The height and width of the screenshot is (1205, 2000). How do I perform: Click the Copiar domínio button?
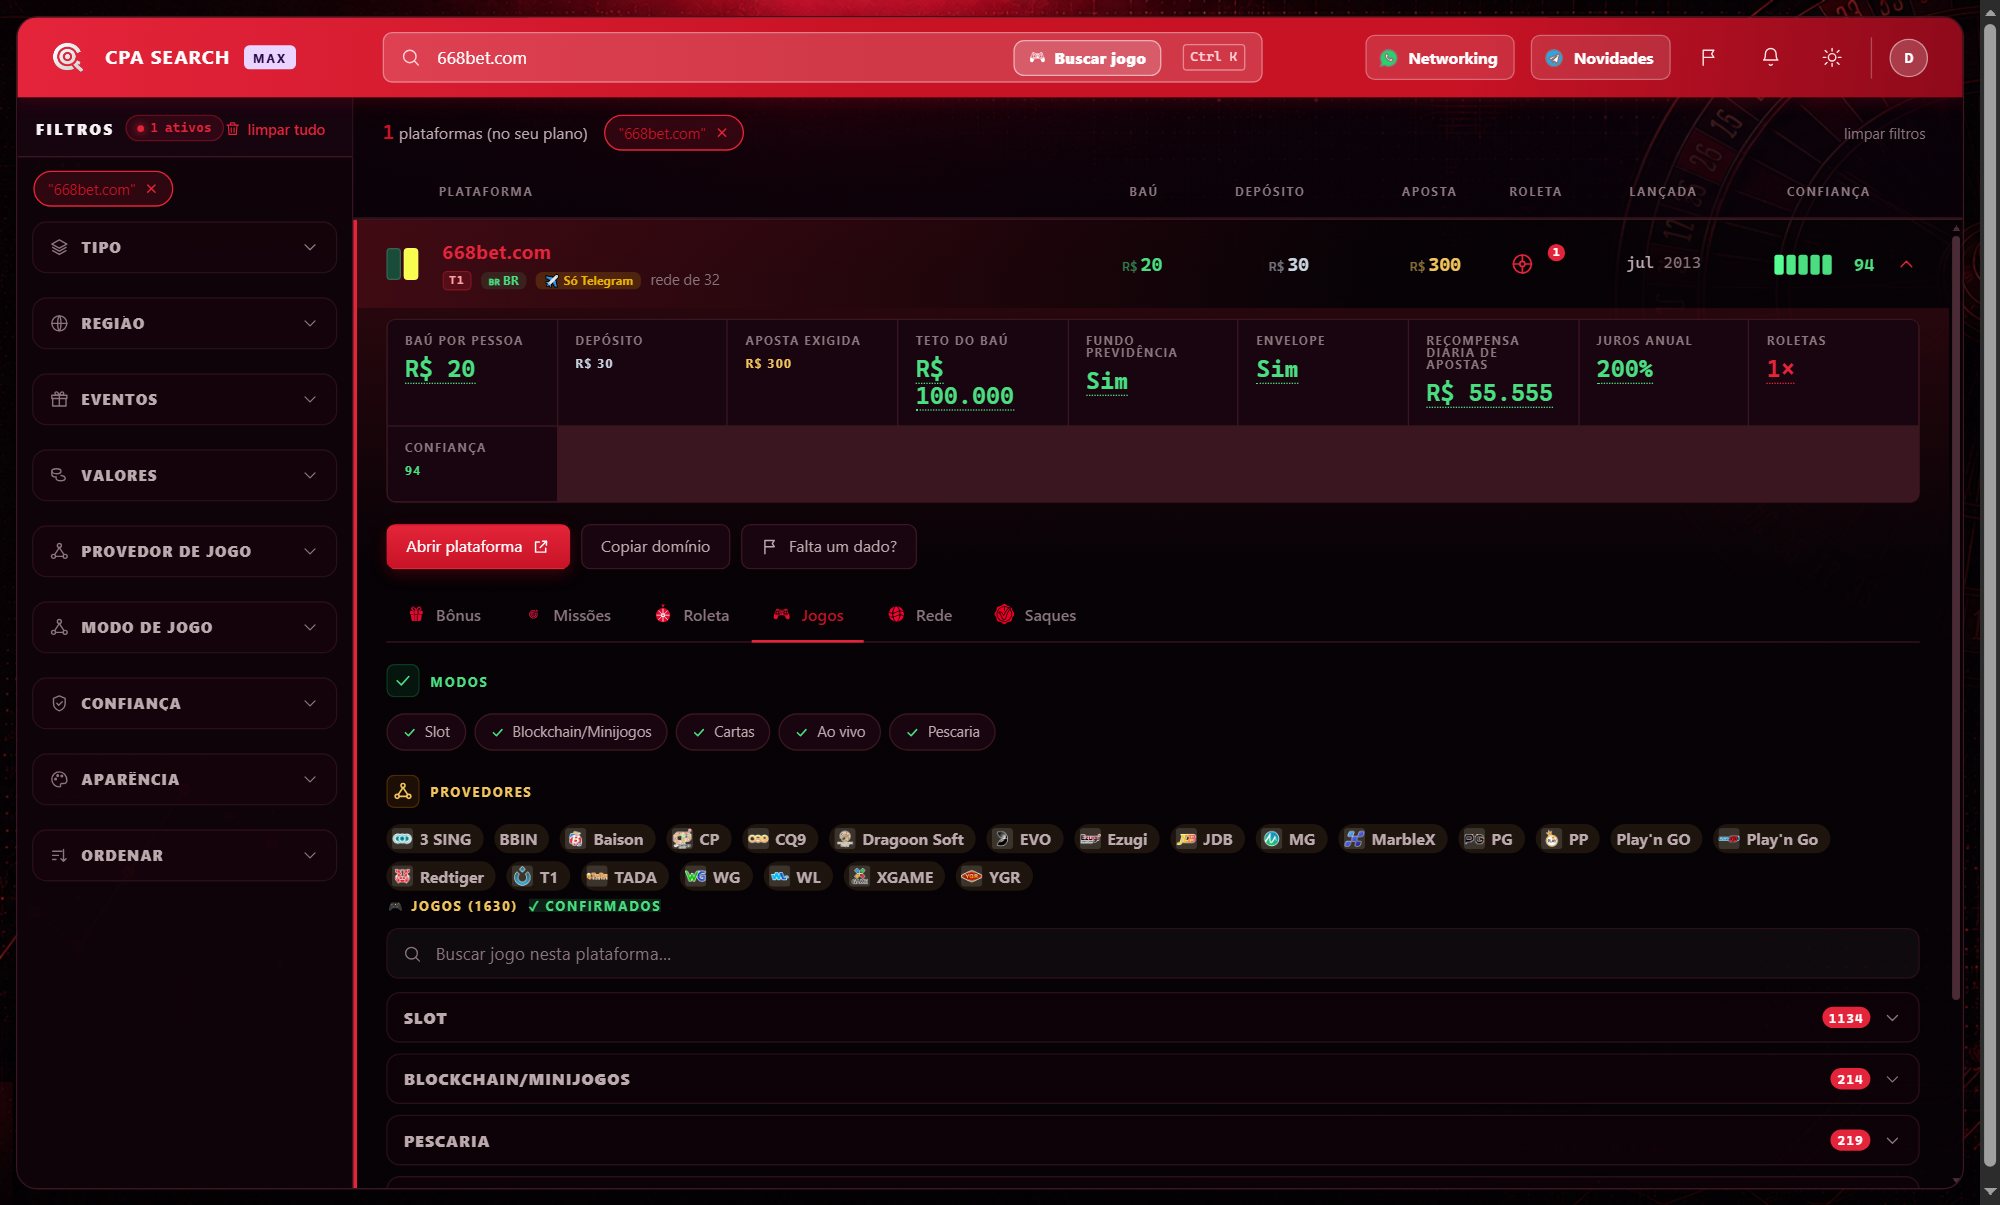655,547
